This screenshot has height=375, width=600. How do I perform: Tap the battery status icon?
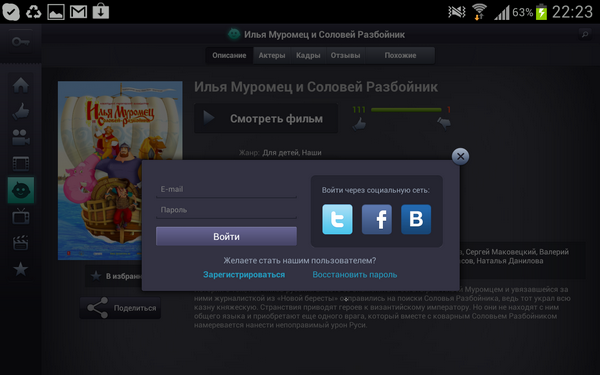pyautogui.click(x=541, y=12)
